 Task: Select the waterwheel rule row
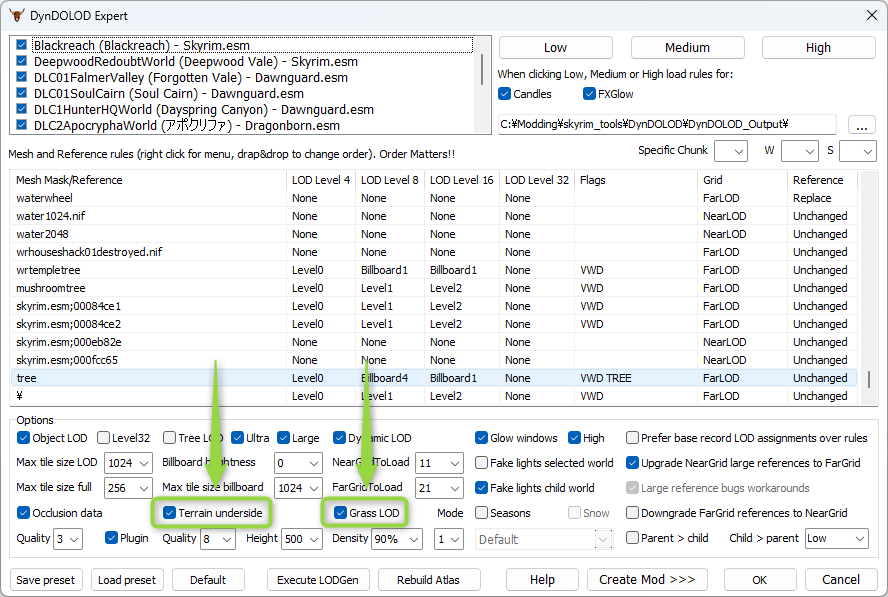434,198
